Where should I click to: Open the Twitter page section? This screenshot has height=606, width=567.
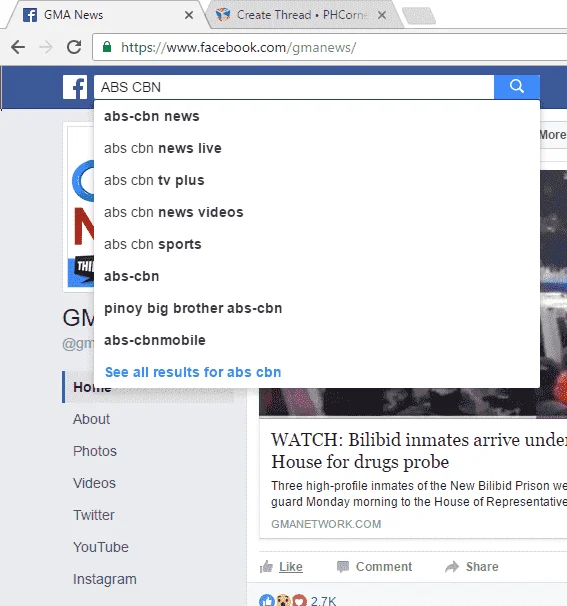(x=94, y=516)
